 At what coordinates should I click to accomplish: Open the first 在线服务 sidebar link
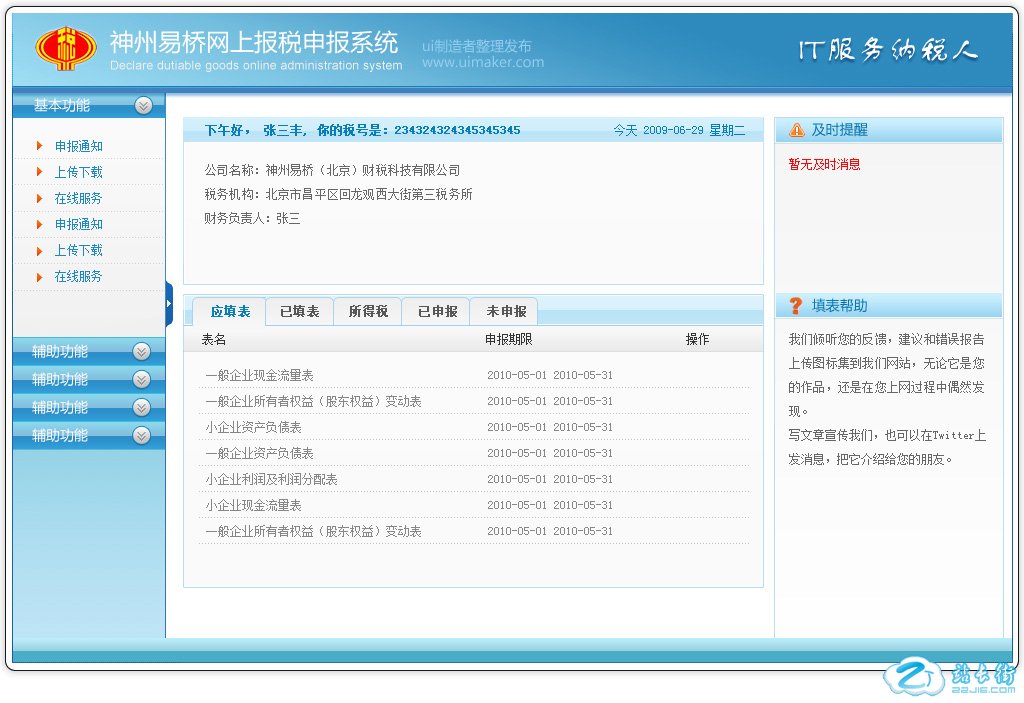coord(78,198)
